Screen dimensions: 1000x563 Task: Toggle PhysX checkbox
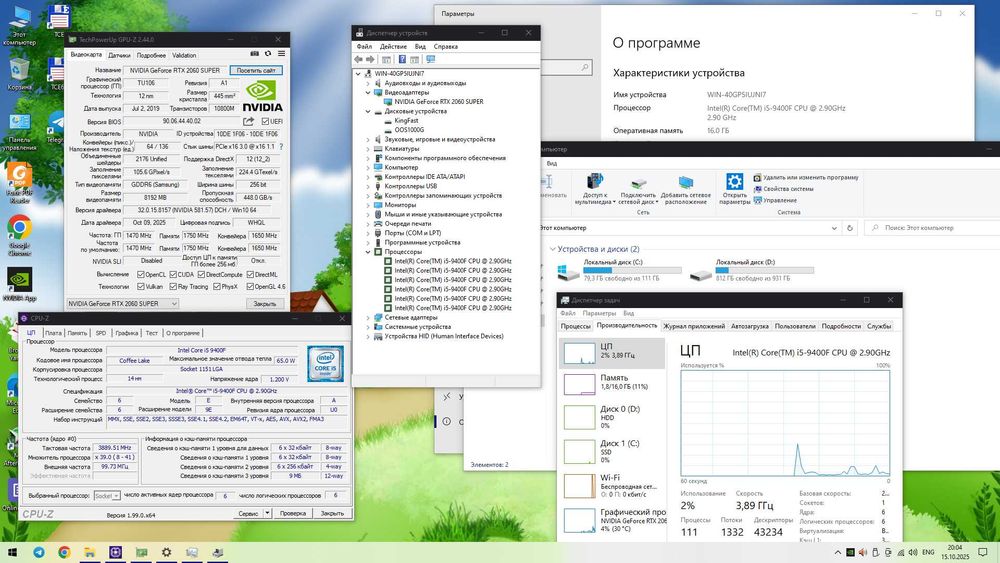click(217, 287)
